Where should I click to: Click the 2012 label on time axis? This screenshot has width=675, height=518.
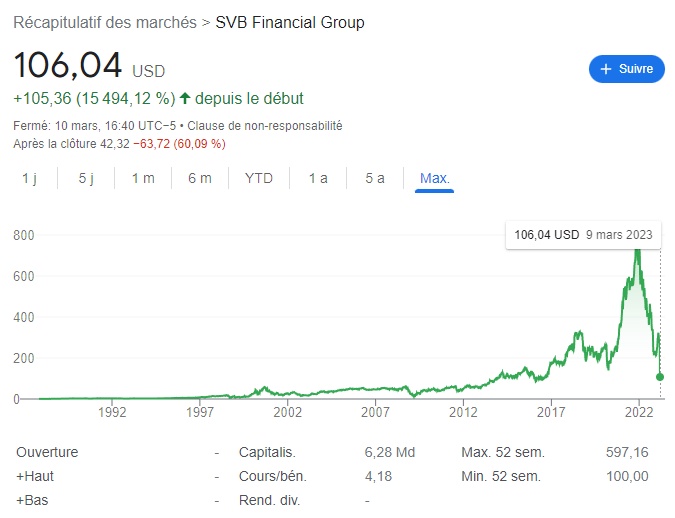462,411
